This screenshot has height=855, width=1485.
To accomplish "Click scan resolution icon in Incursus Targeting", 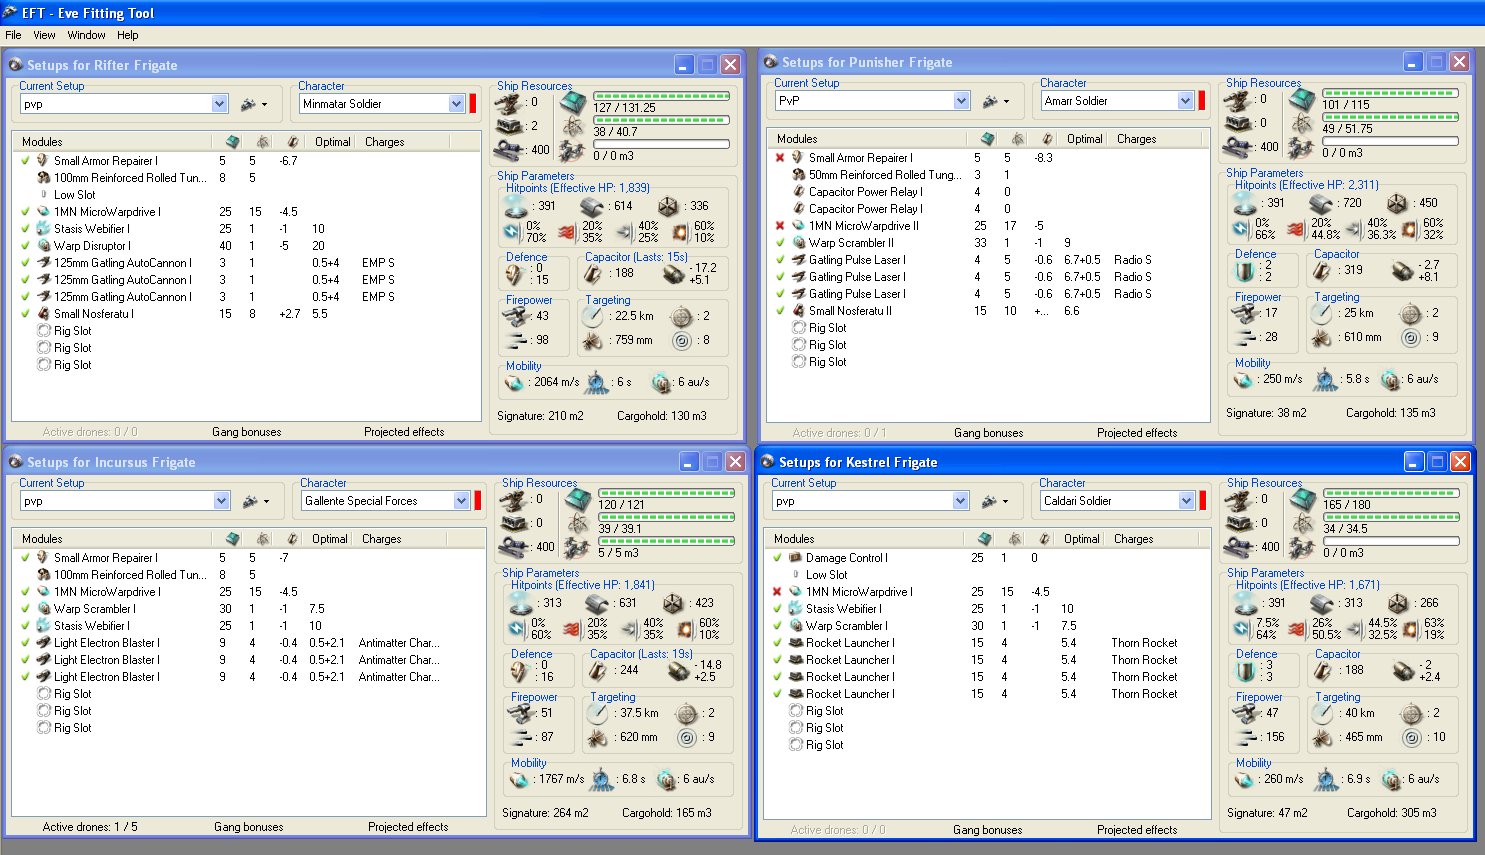I will (598, 738).
